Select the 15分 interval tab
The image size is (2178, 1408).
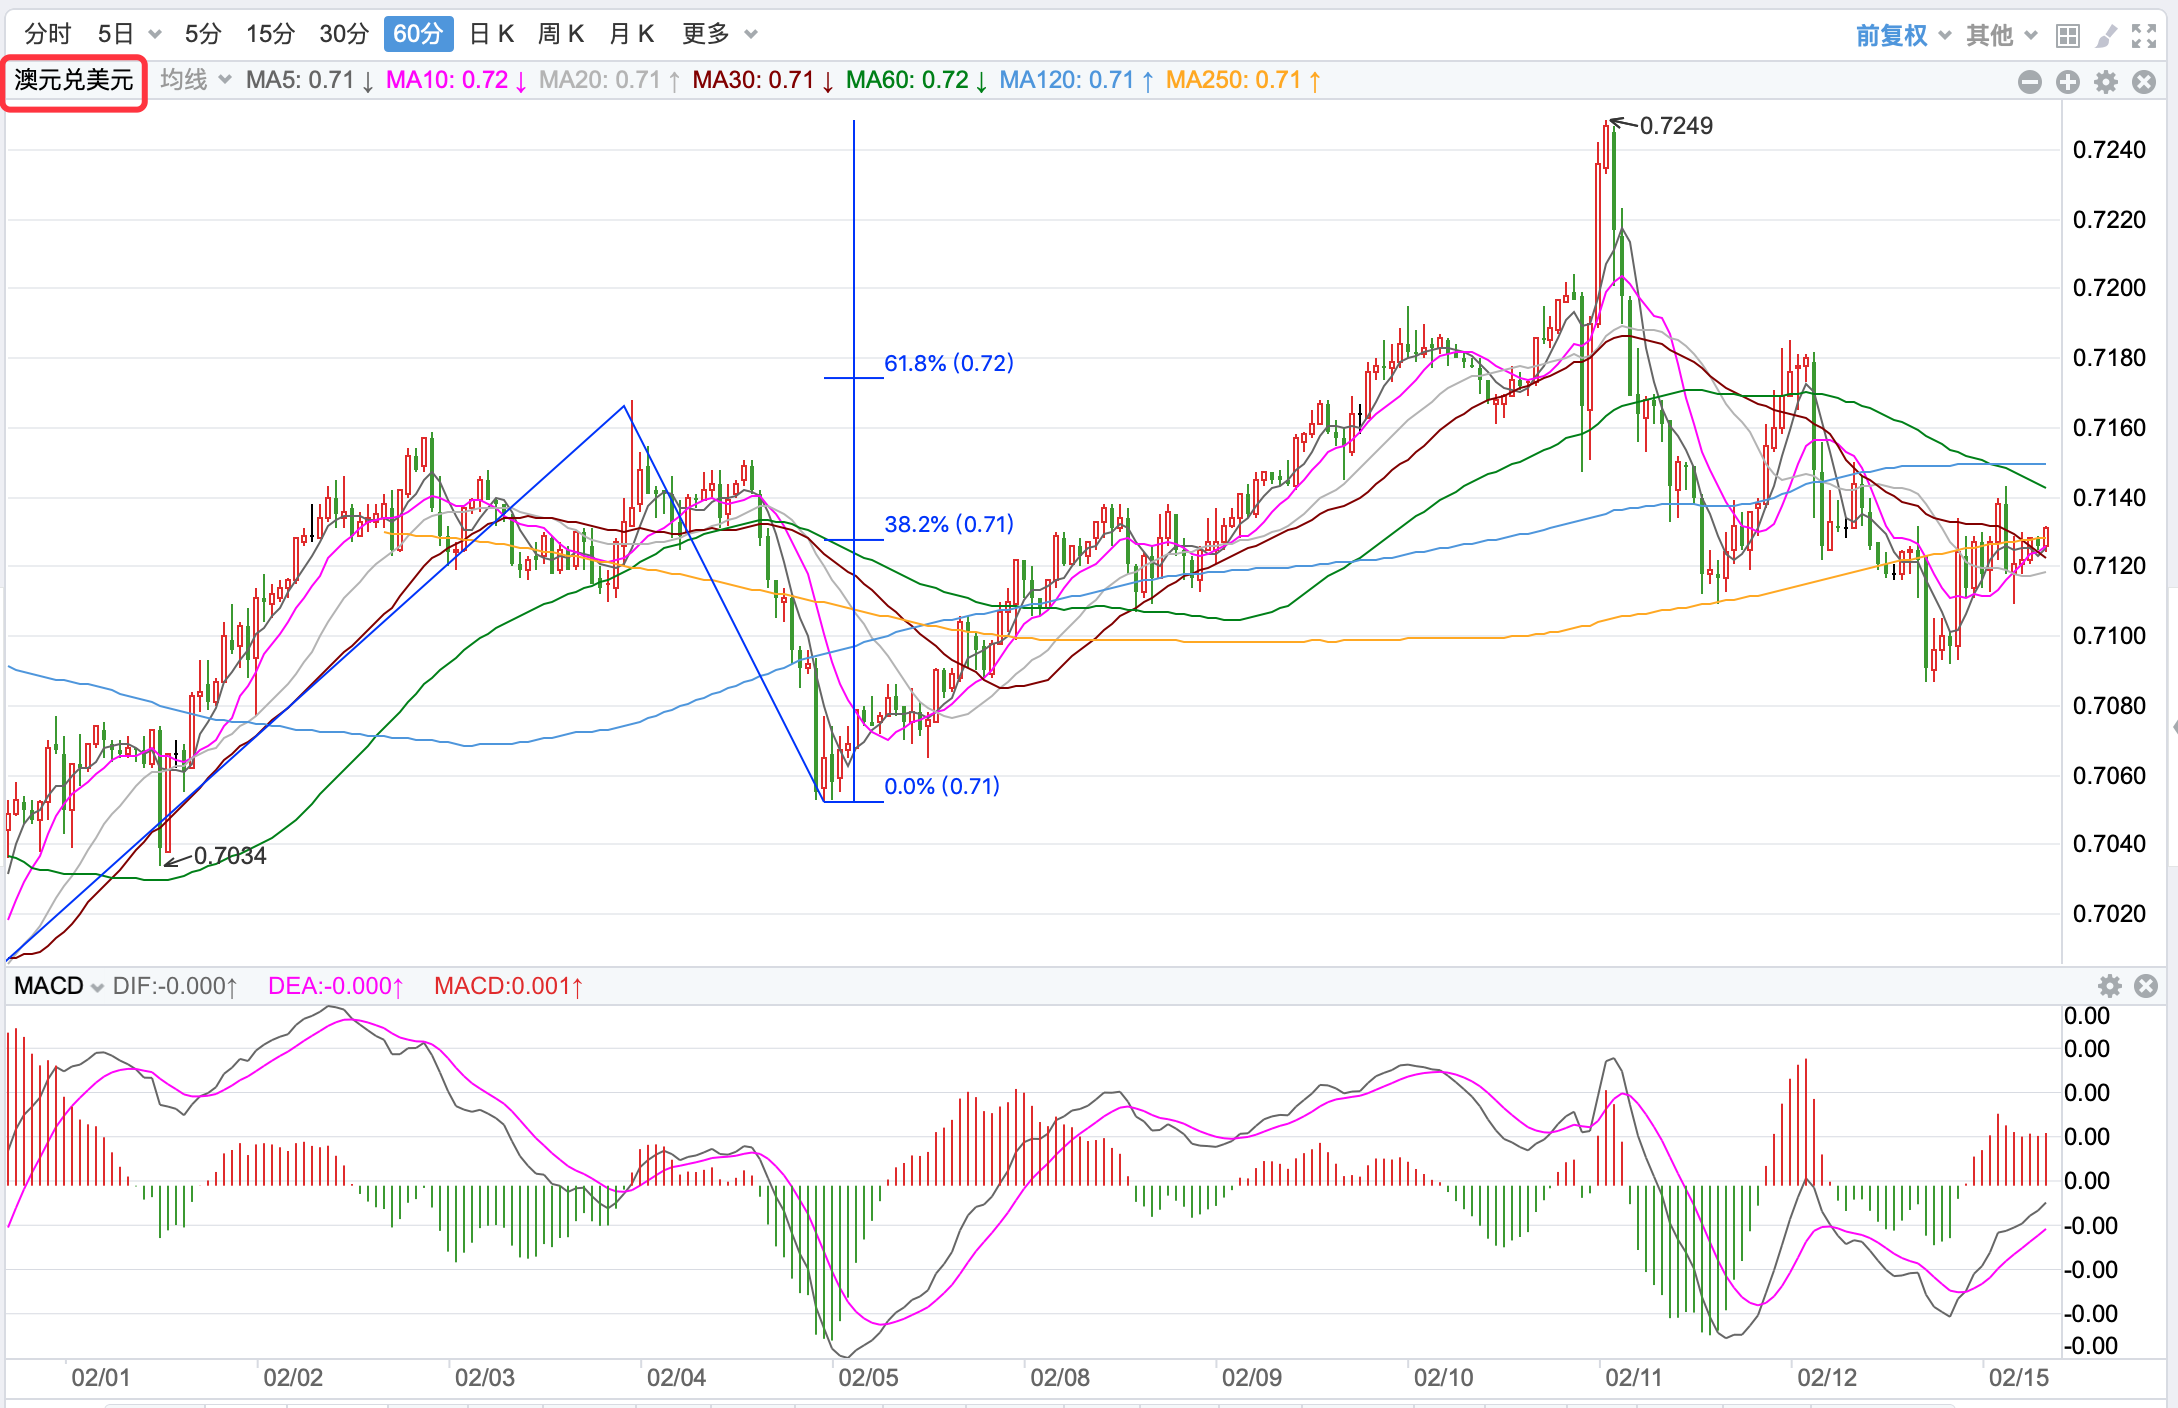click(x=270, y=34)
